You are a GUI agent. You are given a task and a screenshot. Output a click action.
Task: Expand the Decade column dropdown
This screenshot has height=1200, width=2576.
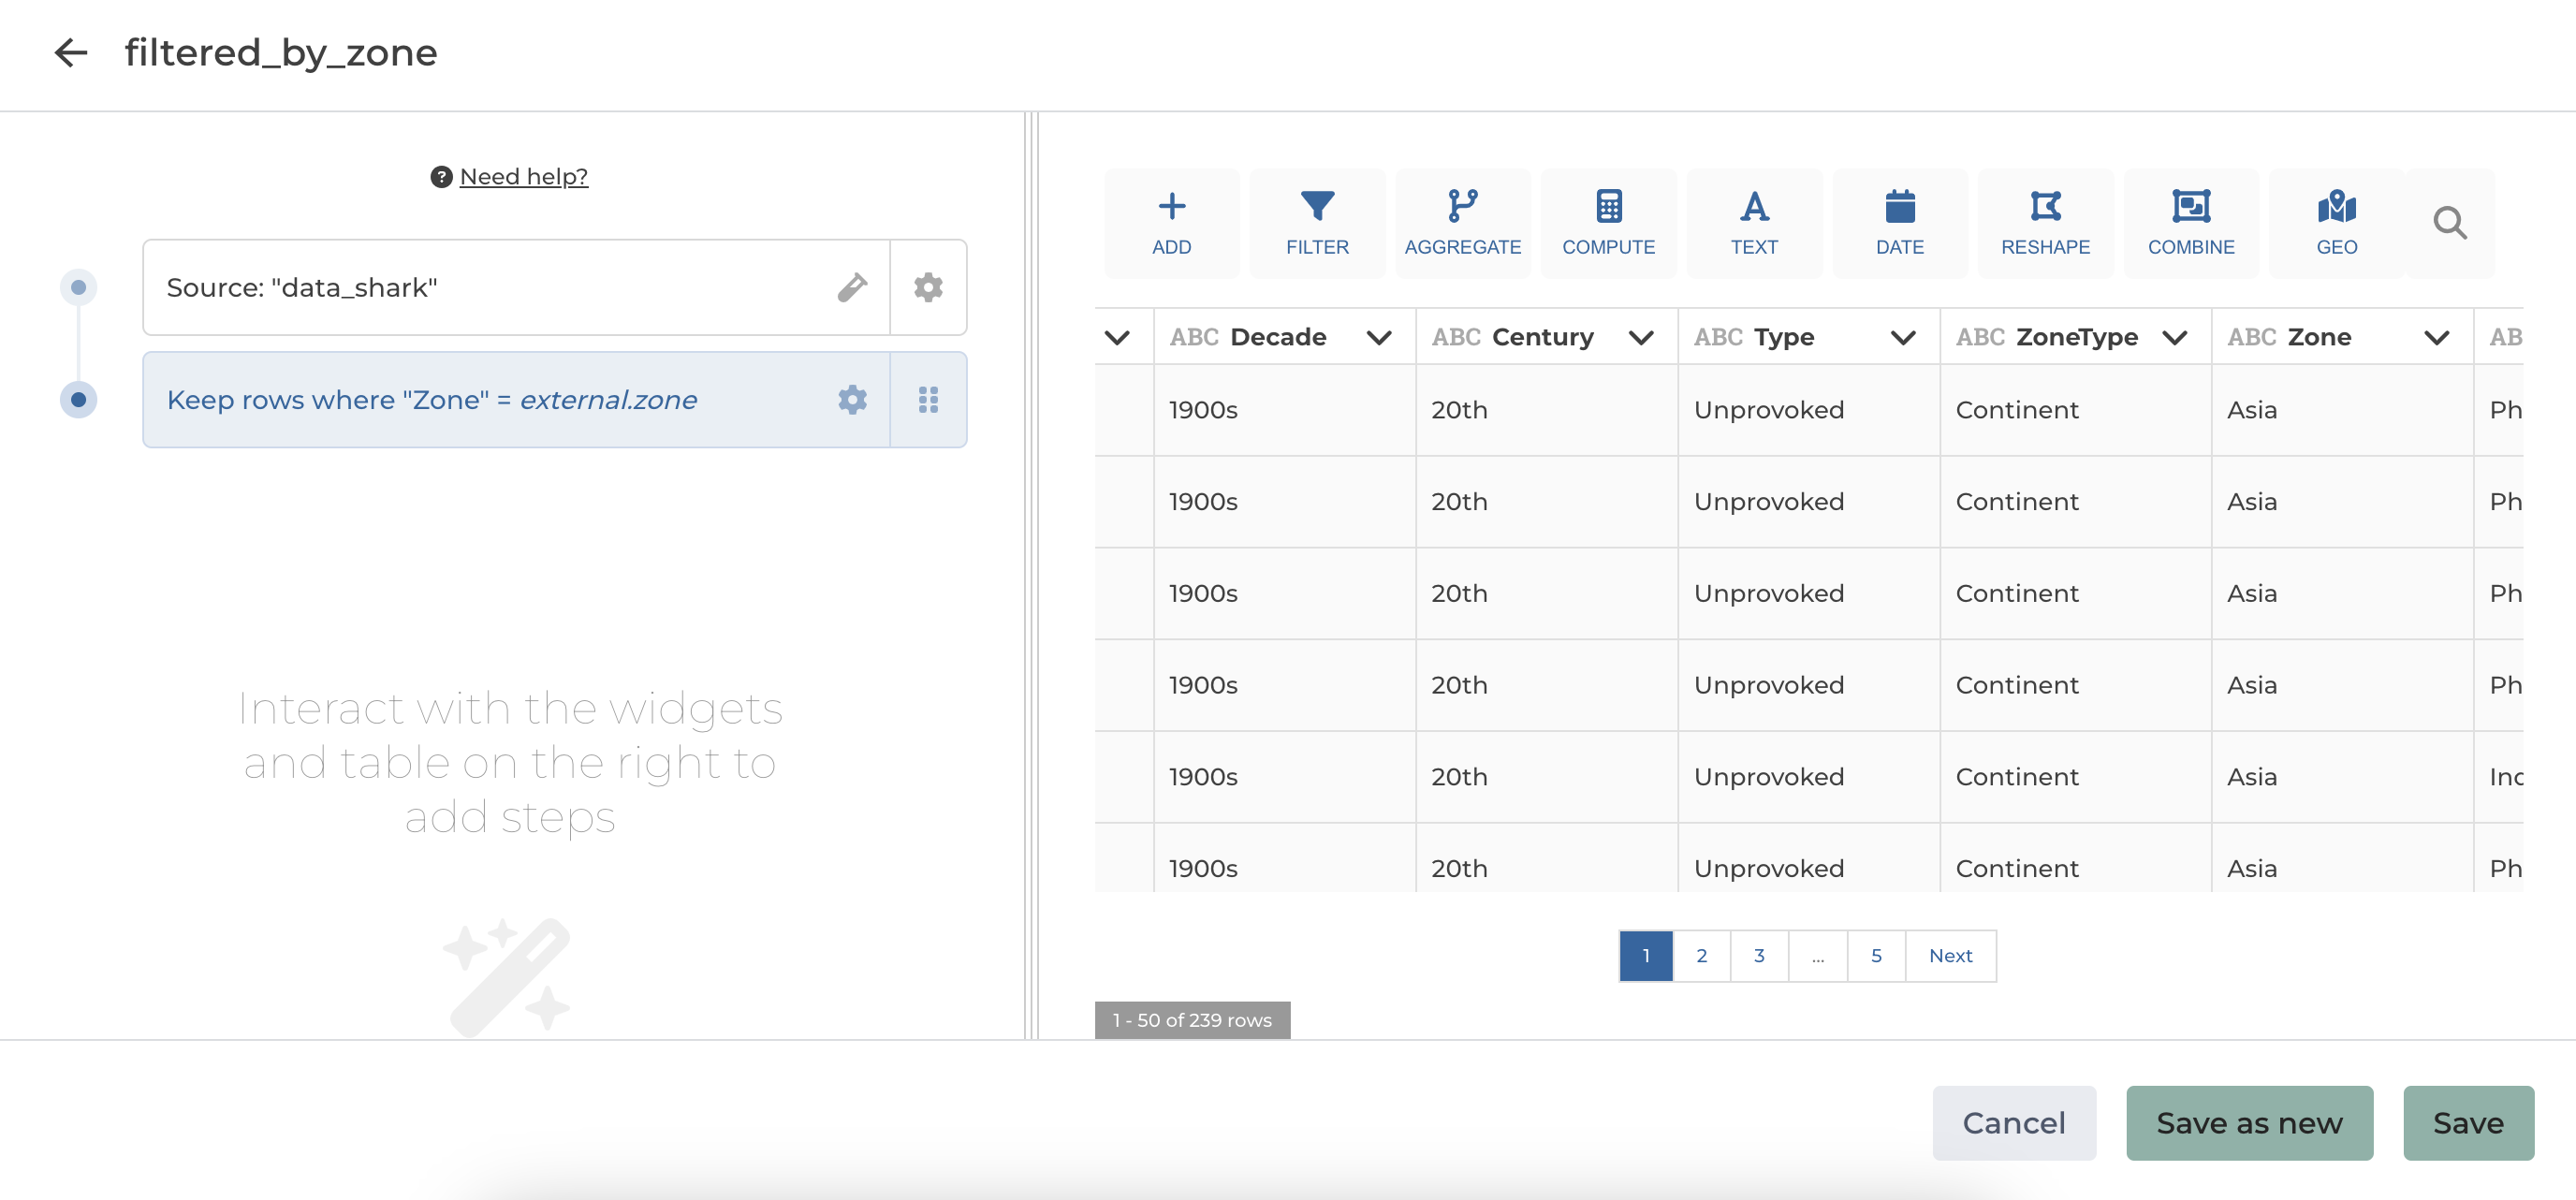(x=1378, y=338)
